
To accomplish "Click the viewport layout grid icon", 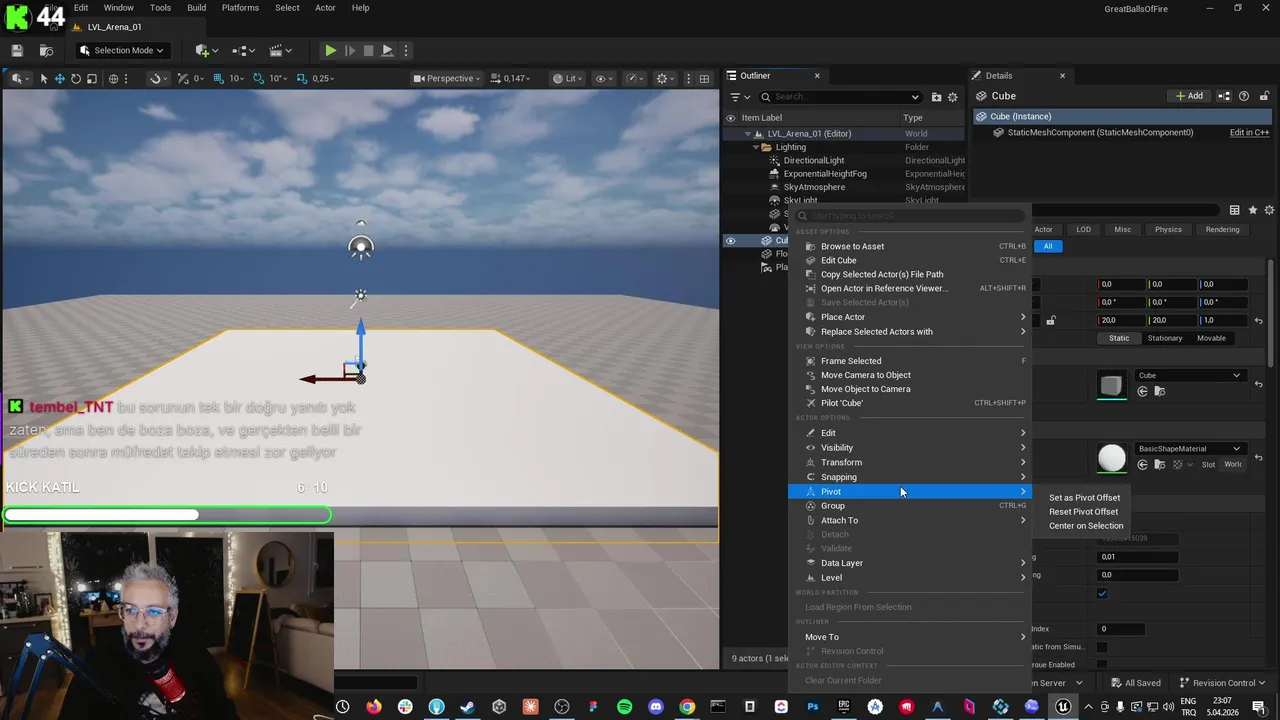I will point(704,78).
